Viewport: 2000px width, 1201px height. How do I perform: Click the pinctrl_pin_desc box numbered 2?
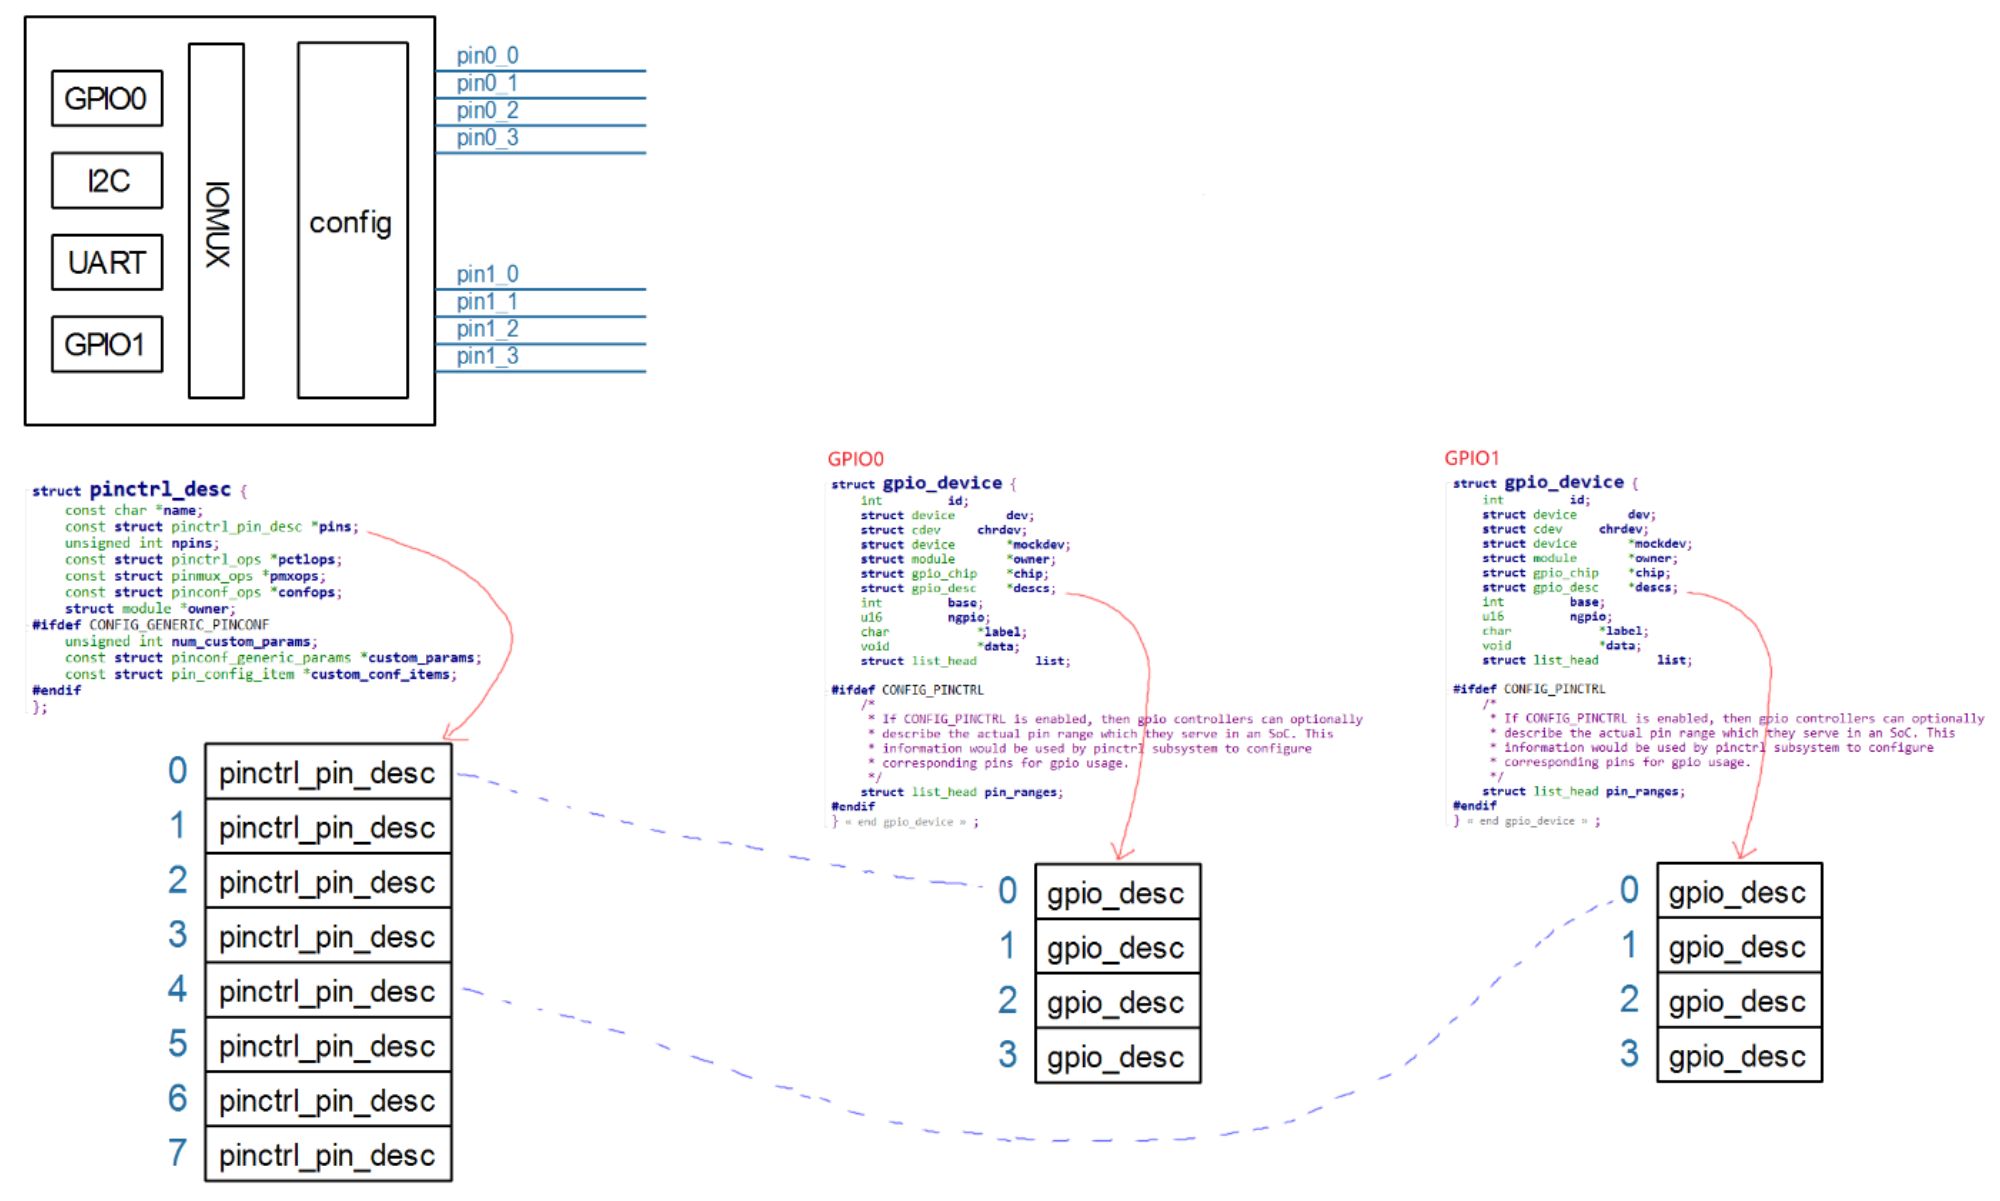(328, 881)
